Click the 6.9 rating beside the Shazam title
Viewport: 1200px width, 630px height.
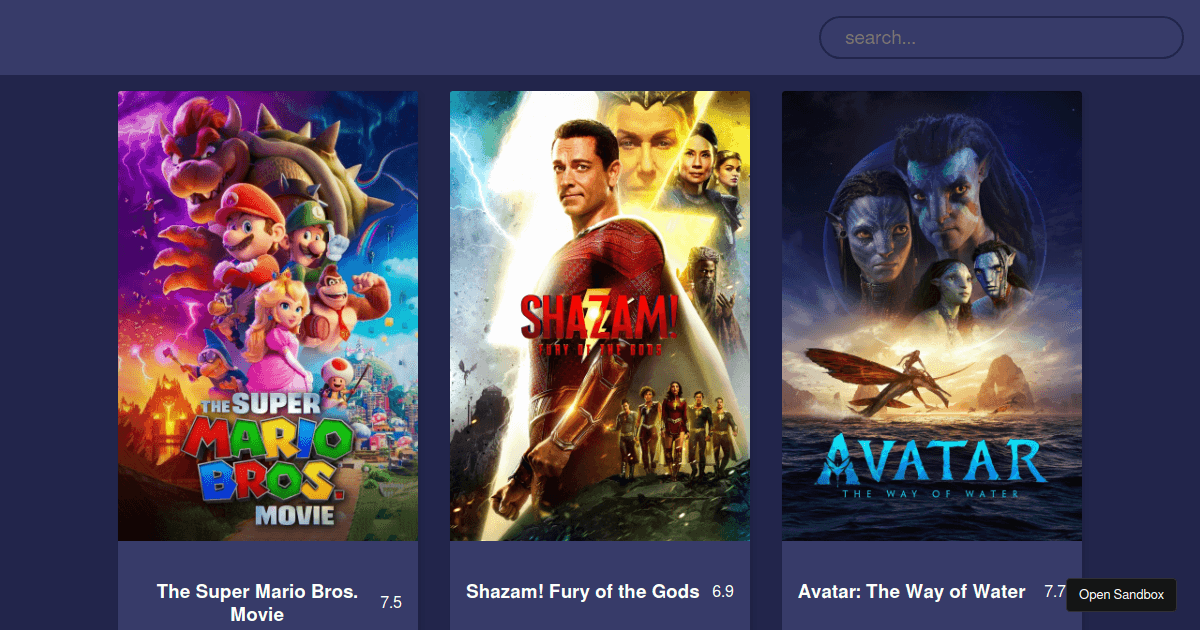pos(723,592)
